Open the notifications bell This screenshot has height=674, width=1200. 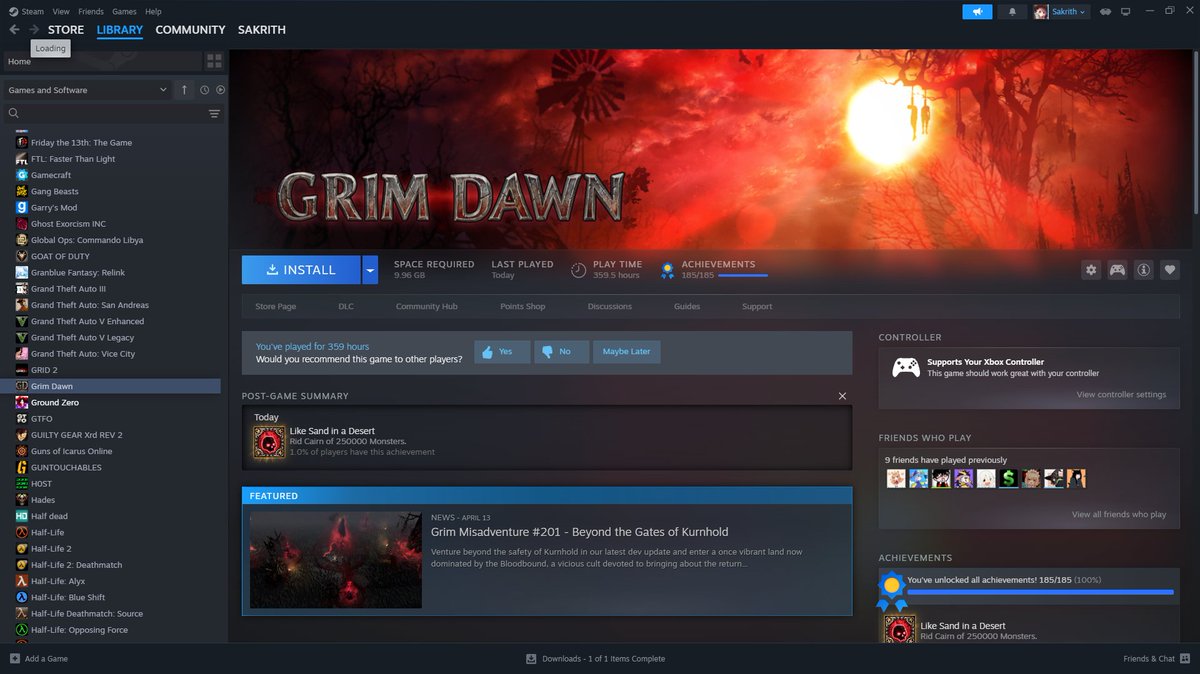[x=1012, y=12]
